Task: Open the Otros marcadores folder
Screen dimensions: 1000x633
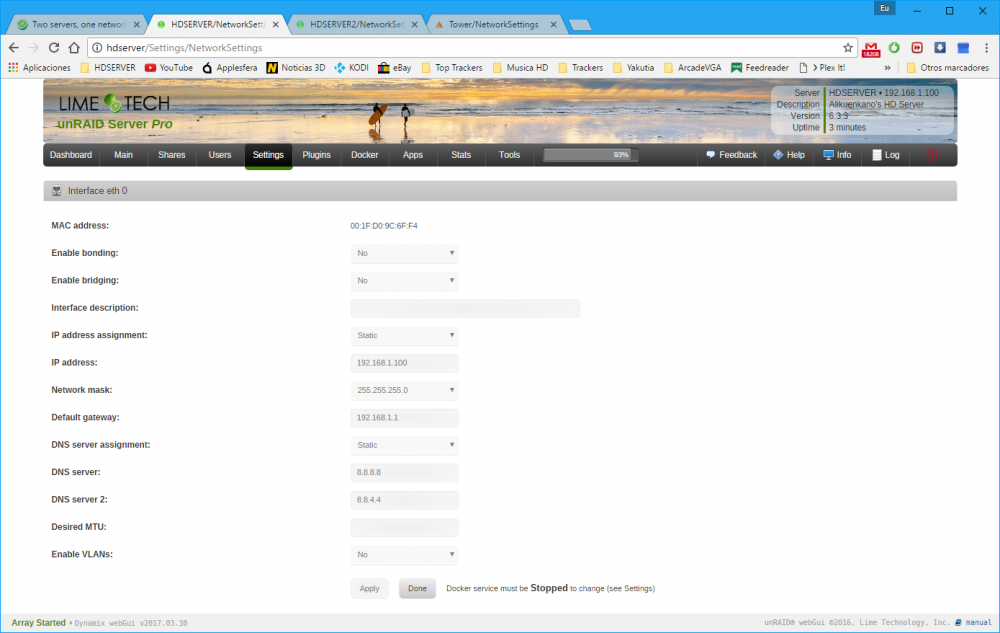Action: (948, 68)
